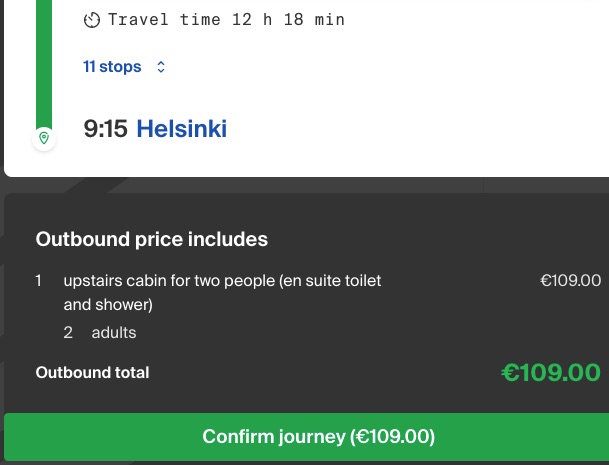Click the cabin price €109.00 on the item row
Viewport: 609px width, 465px height.
click(571, 280)
